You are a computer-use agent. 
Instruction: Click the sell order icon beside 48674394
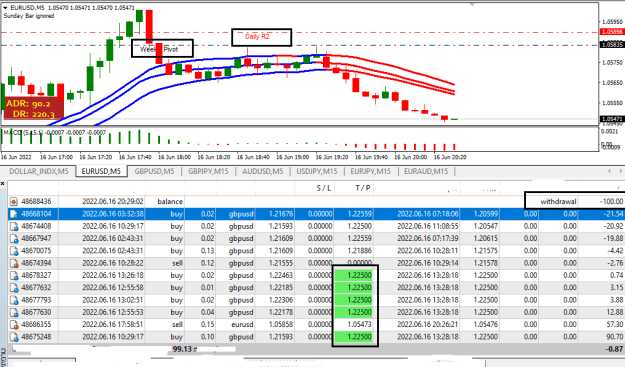click(x=14, y=263)
